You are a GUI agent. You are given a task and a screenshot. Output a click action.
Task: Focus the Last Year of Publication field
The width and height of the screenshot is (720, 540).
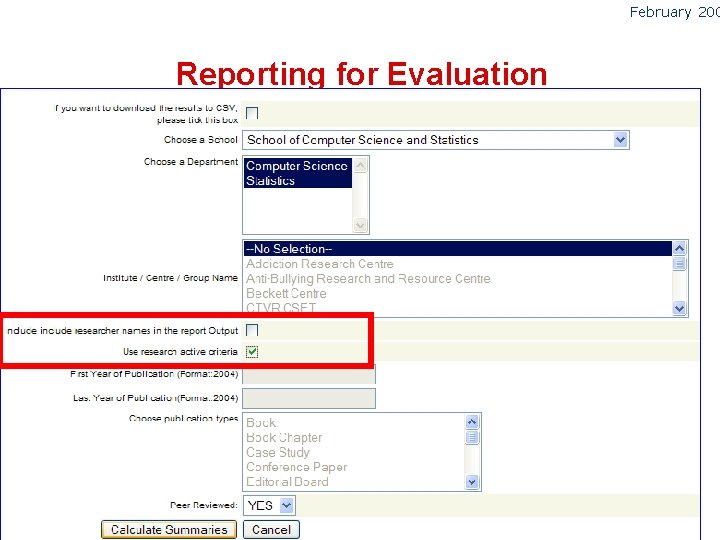[309, 398]
